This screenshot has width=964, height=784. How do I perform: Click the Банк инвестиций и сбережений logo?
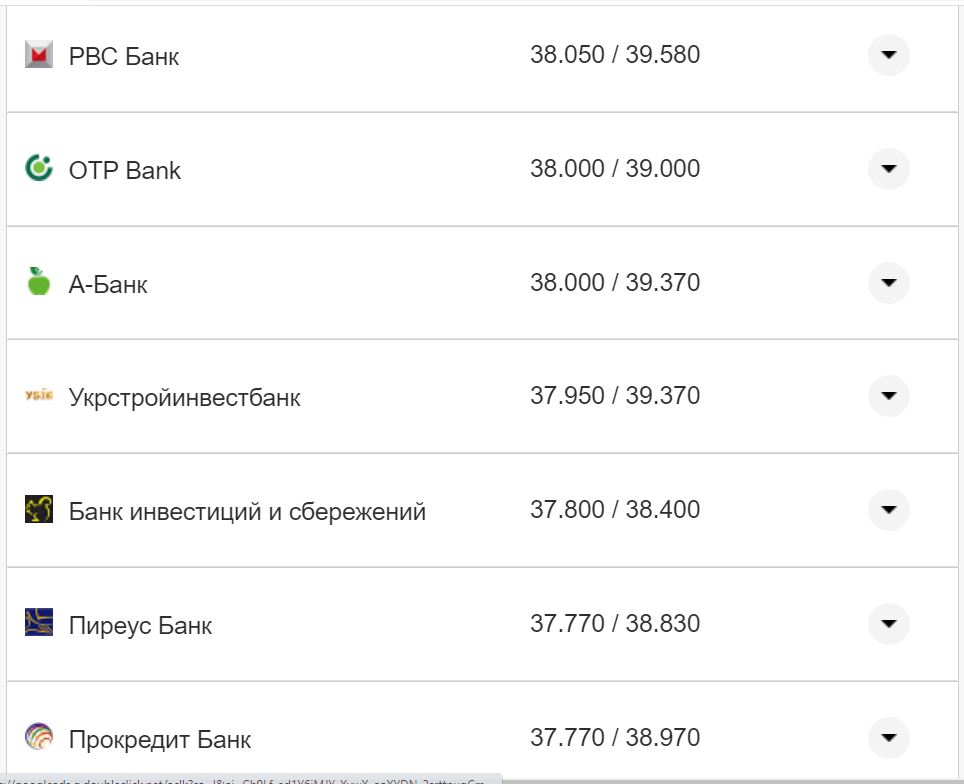38,510
